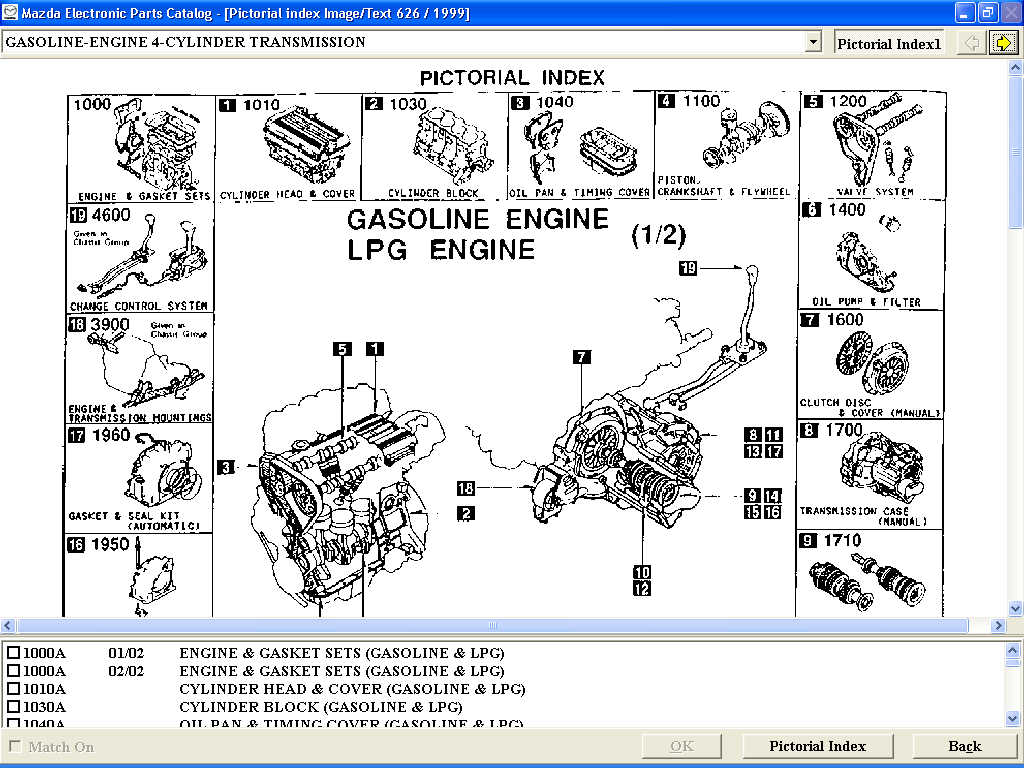Open the 1700 Transmission Case (Manual) thumbnail

point(869,474)
